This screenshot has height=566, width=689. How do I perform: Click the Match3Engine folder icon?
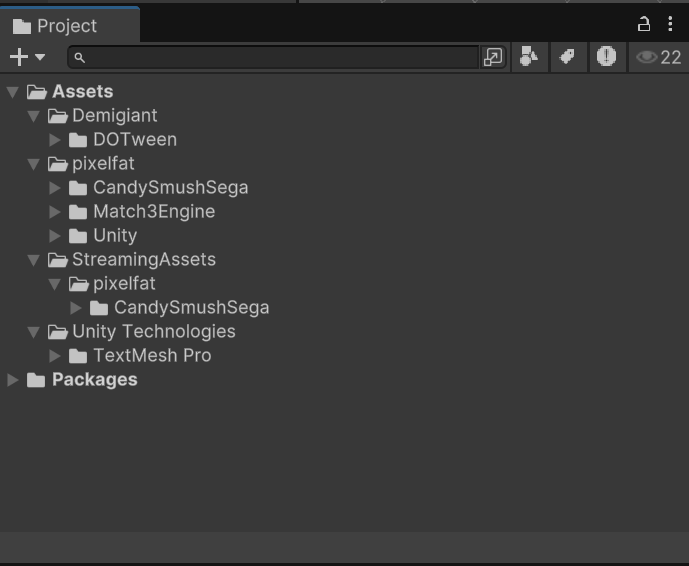[79, 212]
